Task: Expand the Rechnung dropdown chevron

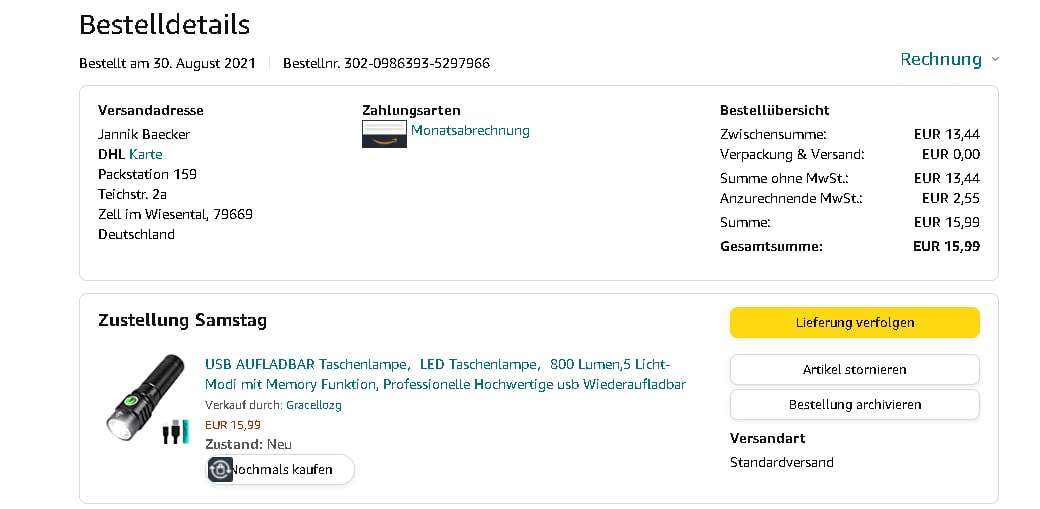Action: coord(995,60)
